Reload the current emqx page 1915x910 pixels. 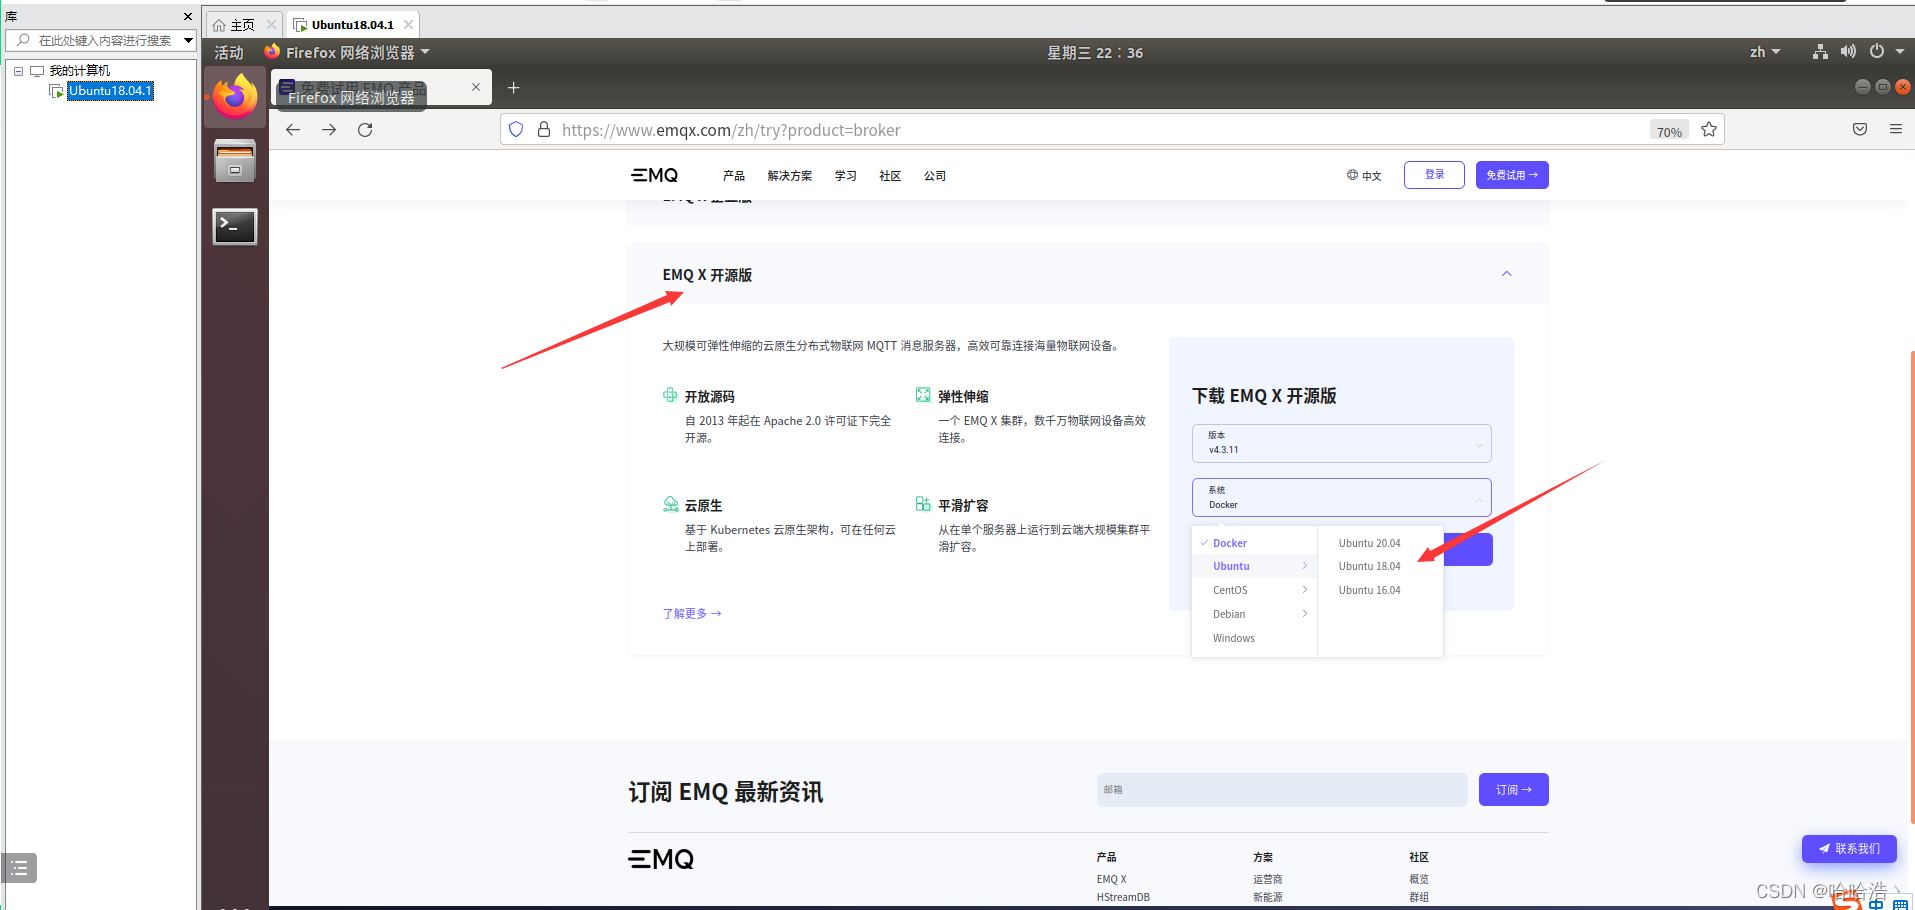point(365,130)
